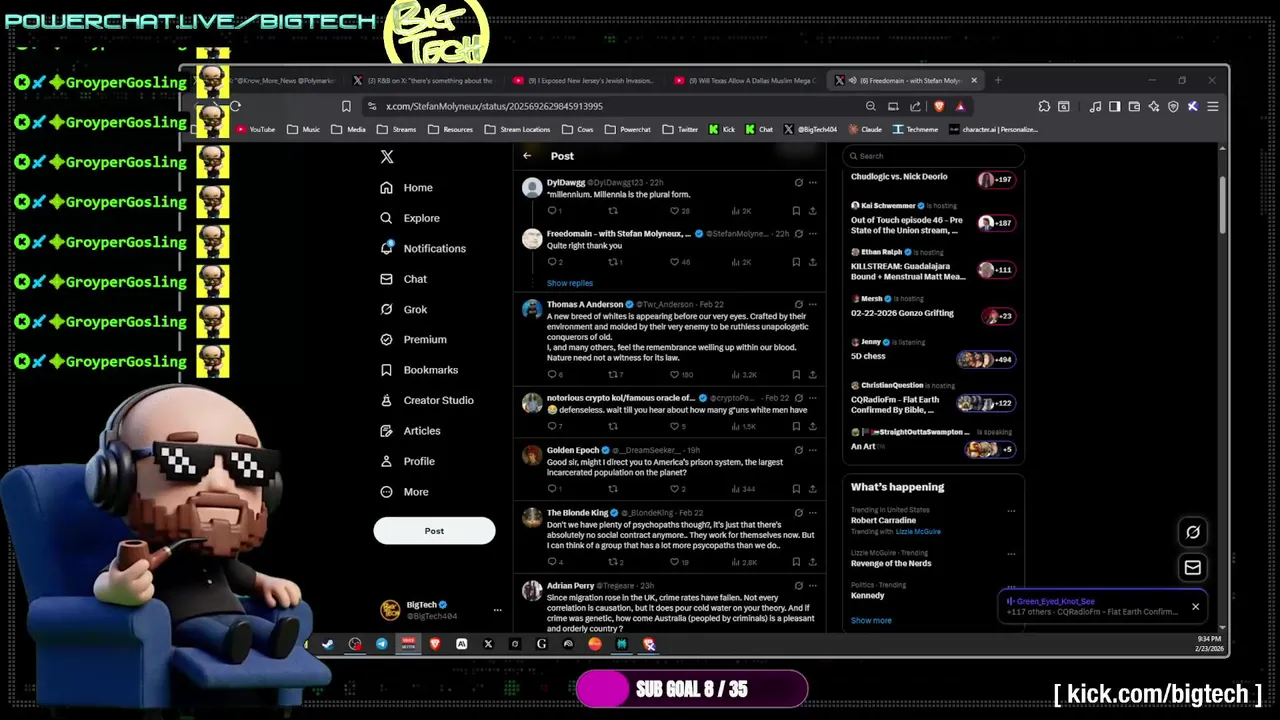
Task: Open a new browser tab
Action: click(997, 81)
